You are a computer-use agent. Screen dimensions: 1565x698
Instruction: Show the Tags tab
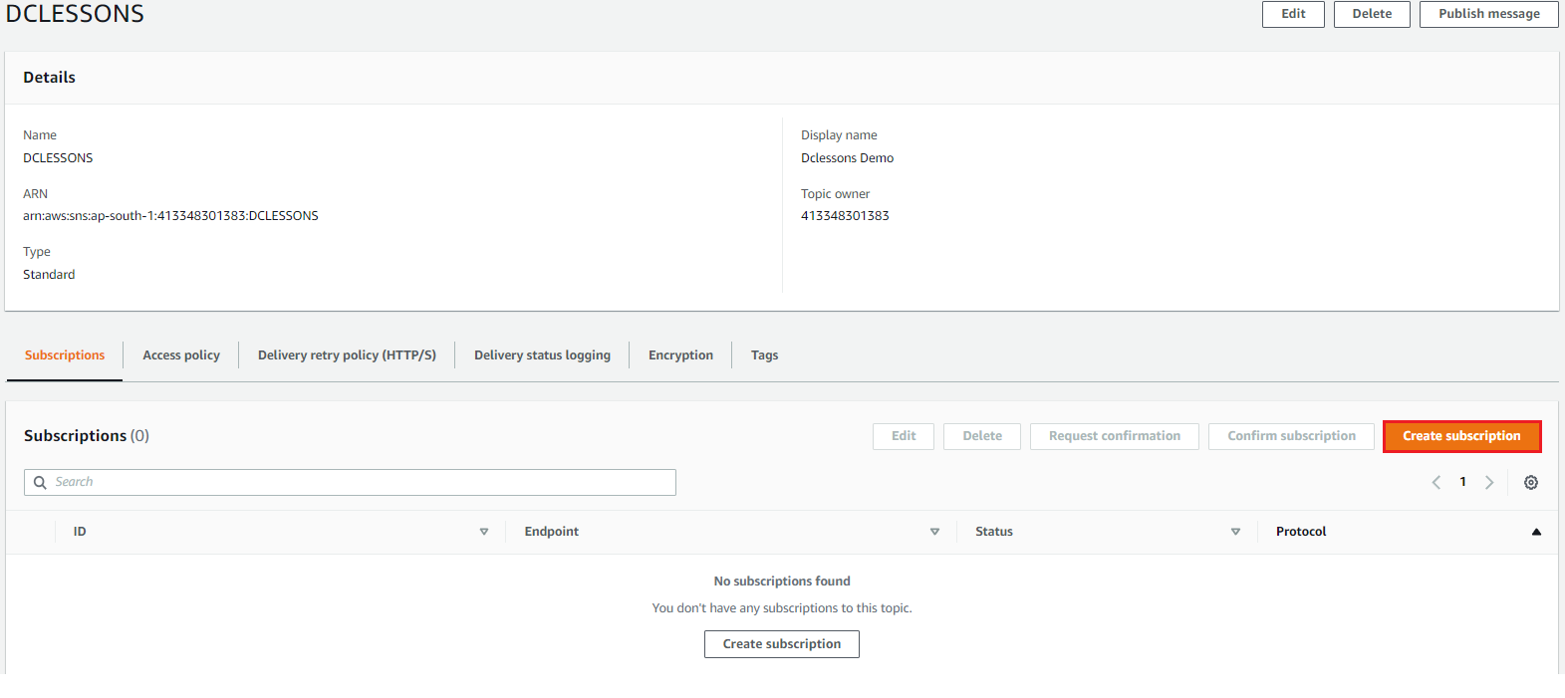point(764,355)
